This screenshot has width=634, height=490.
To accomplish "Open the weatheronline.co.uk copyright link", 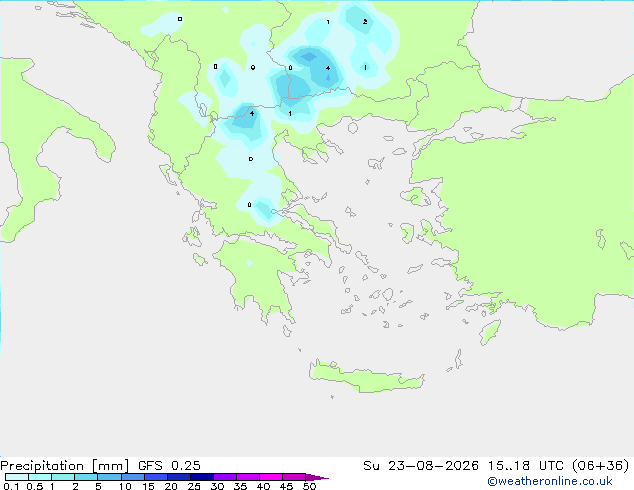I will pos(550,481).
